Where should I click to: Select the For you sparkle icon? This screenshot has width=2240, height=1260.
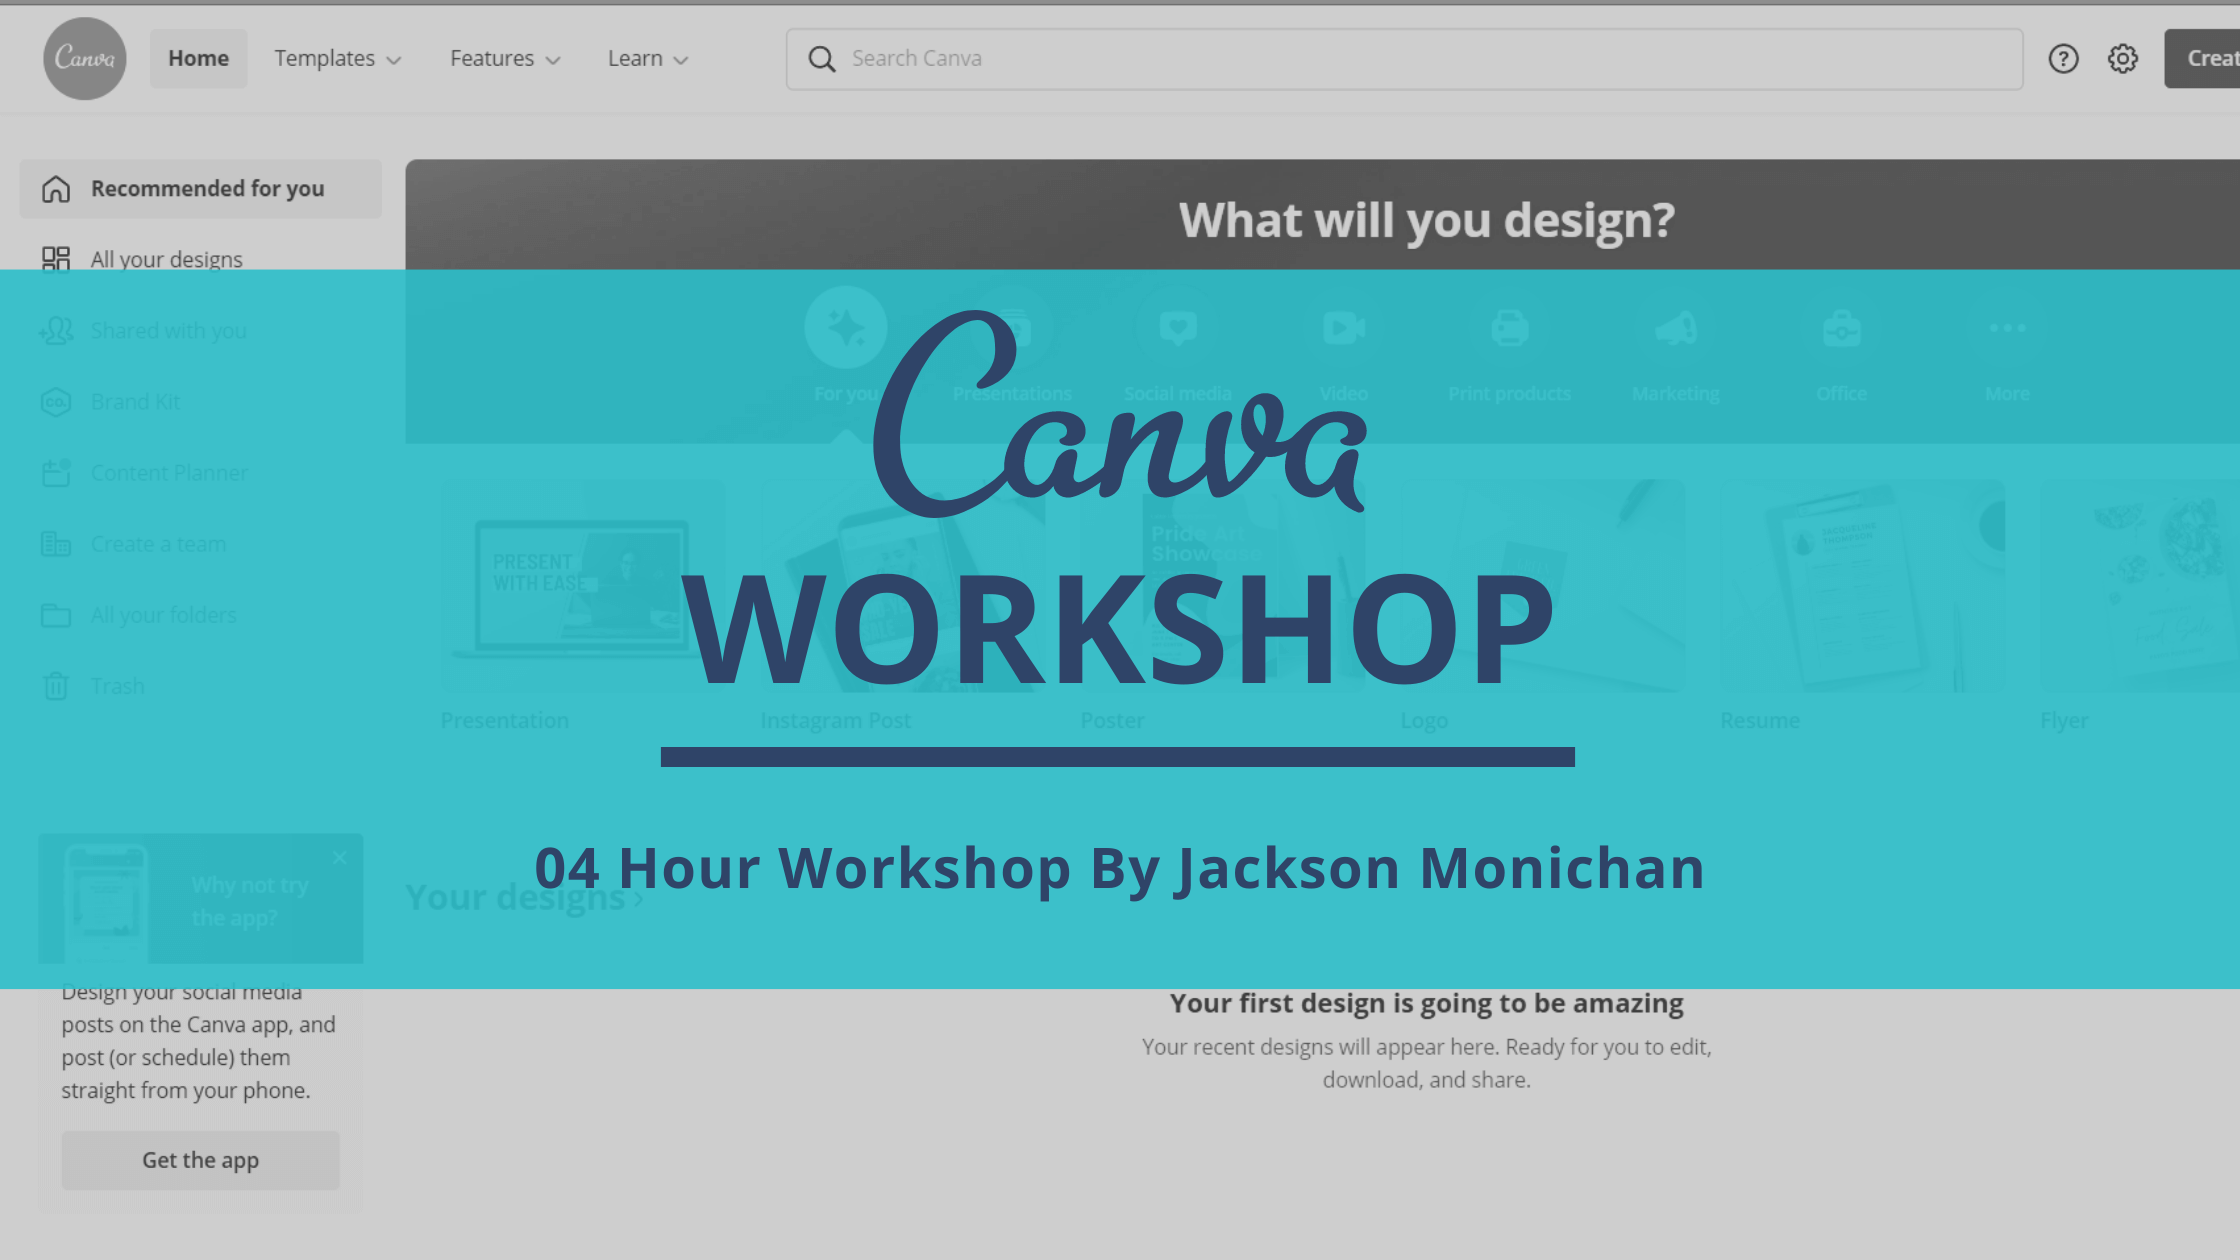pos(846,328)
